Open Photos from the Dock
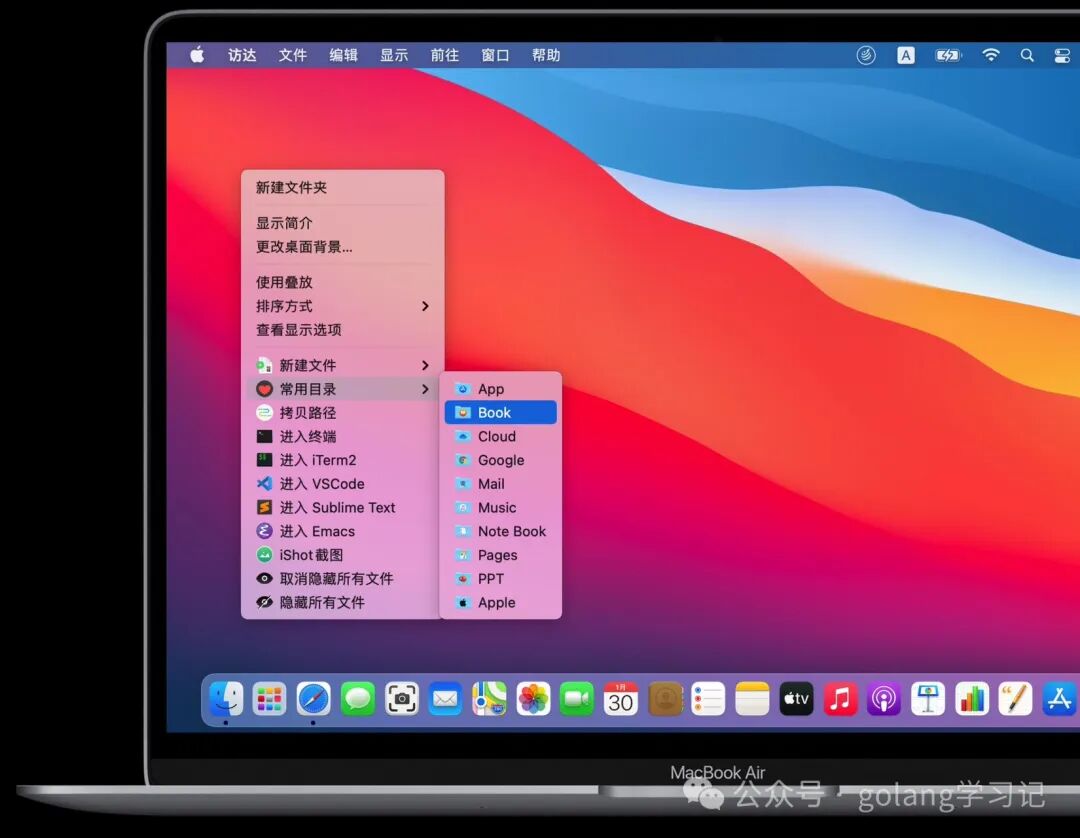This screenshot has width=1080, height=838. [x=533, y=700]
